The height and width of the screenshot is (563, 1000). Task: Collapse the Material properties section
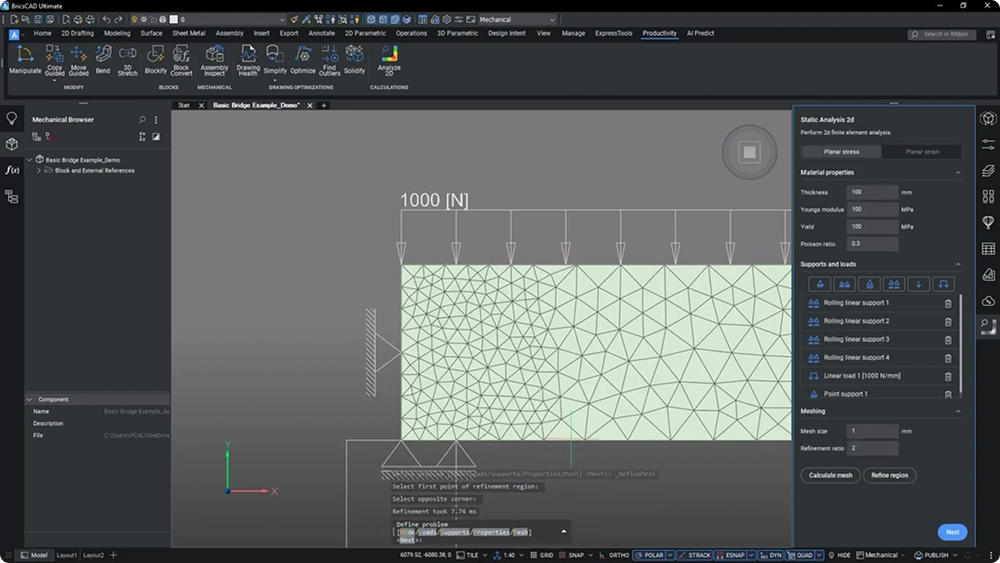click(x=958, y=173)
